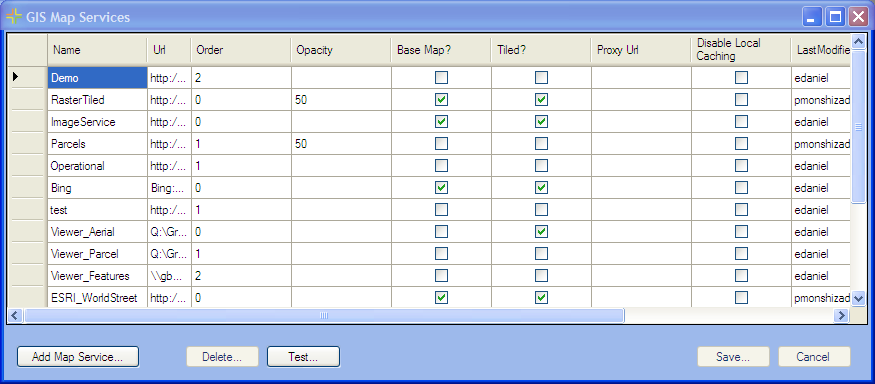Select the test name cell
This screenshot has height=384, width=875.
97,210
